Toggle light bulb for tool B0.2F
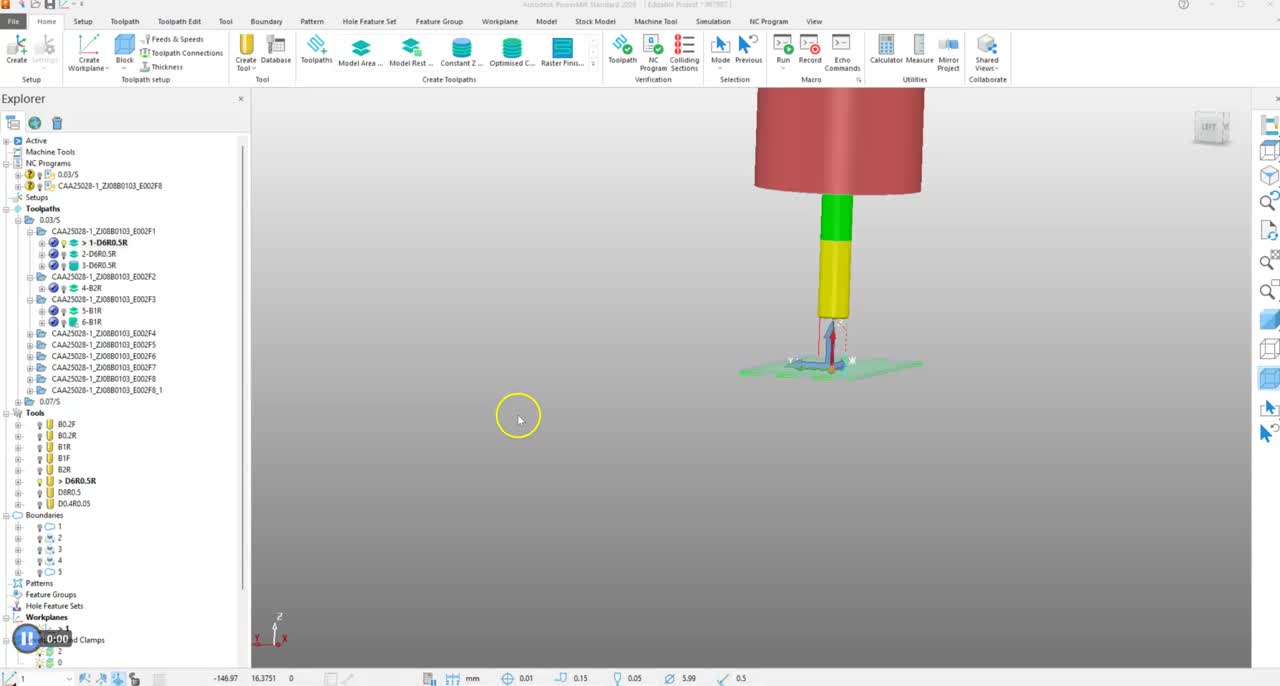The width and height of the screenshot is (1280, 686). [40, 425]
